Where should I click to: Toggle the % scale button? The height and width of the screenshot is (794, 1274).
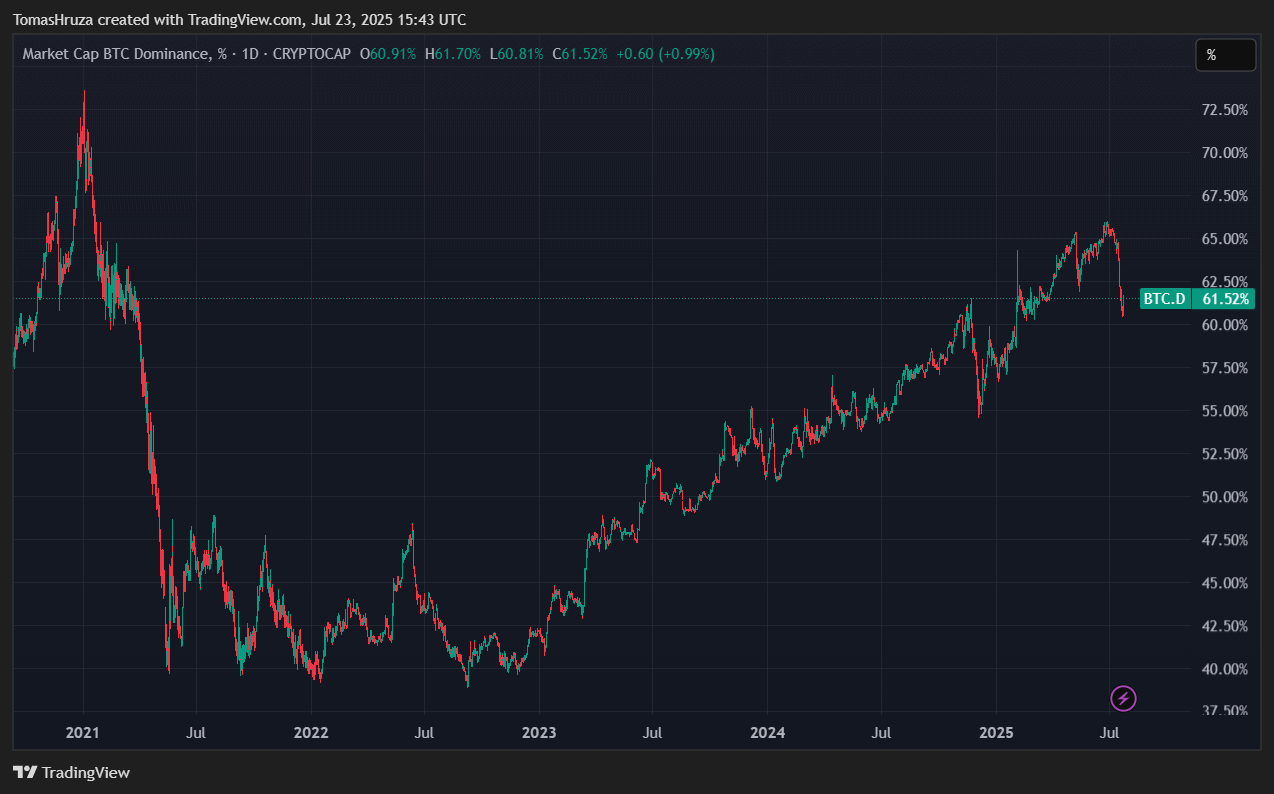[x=1225, y=55]
